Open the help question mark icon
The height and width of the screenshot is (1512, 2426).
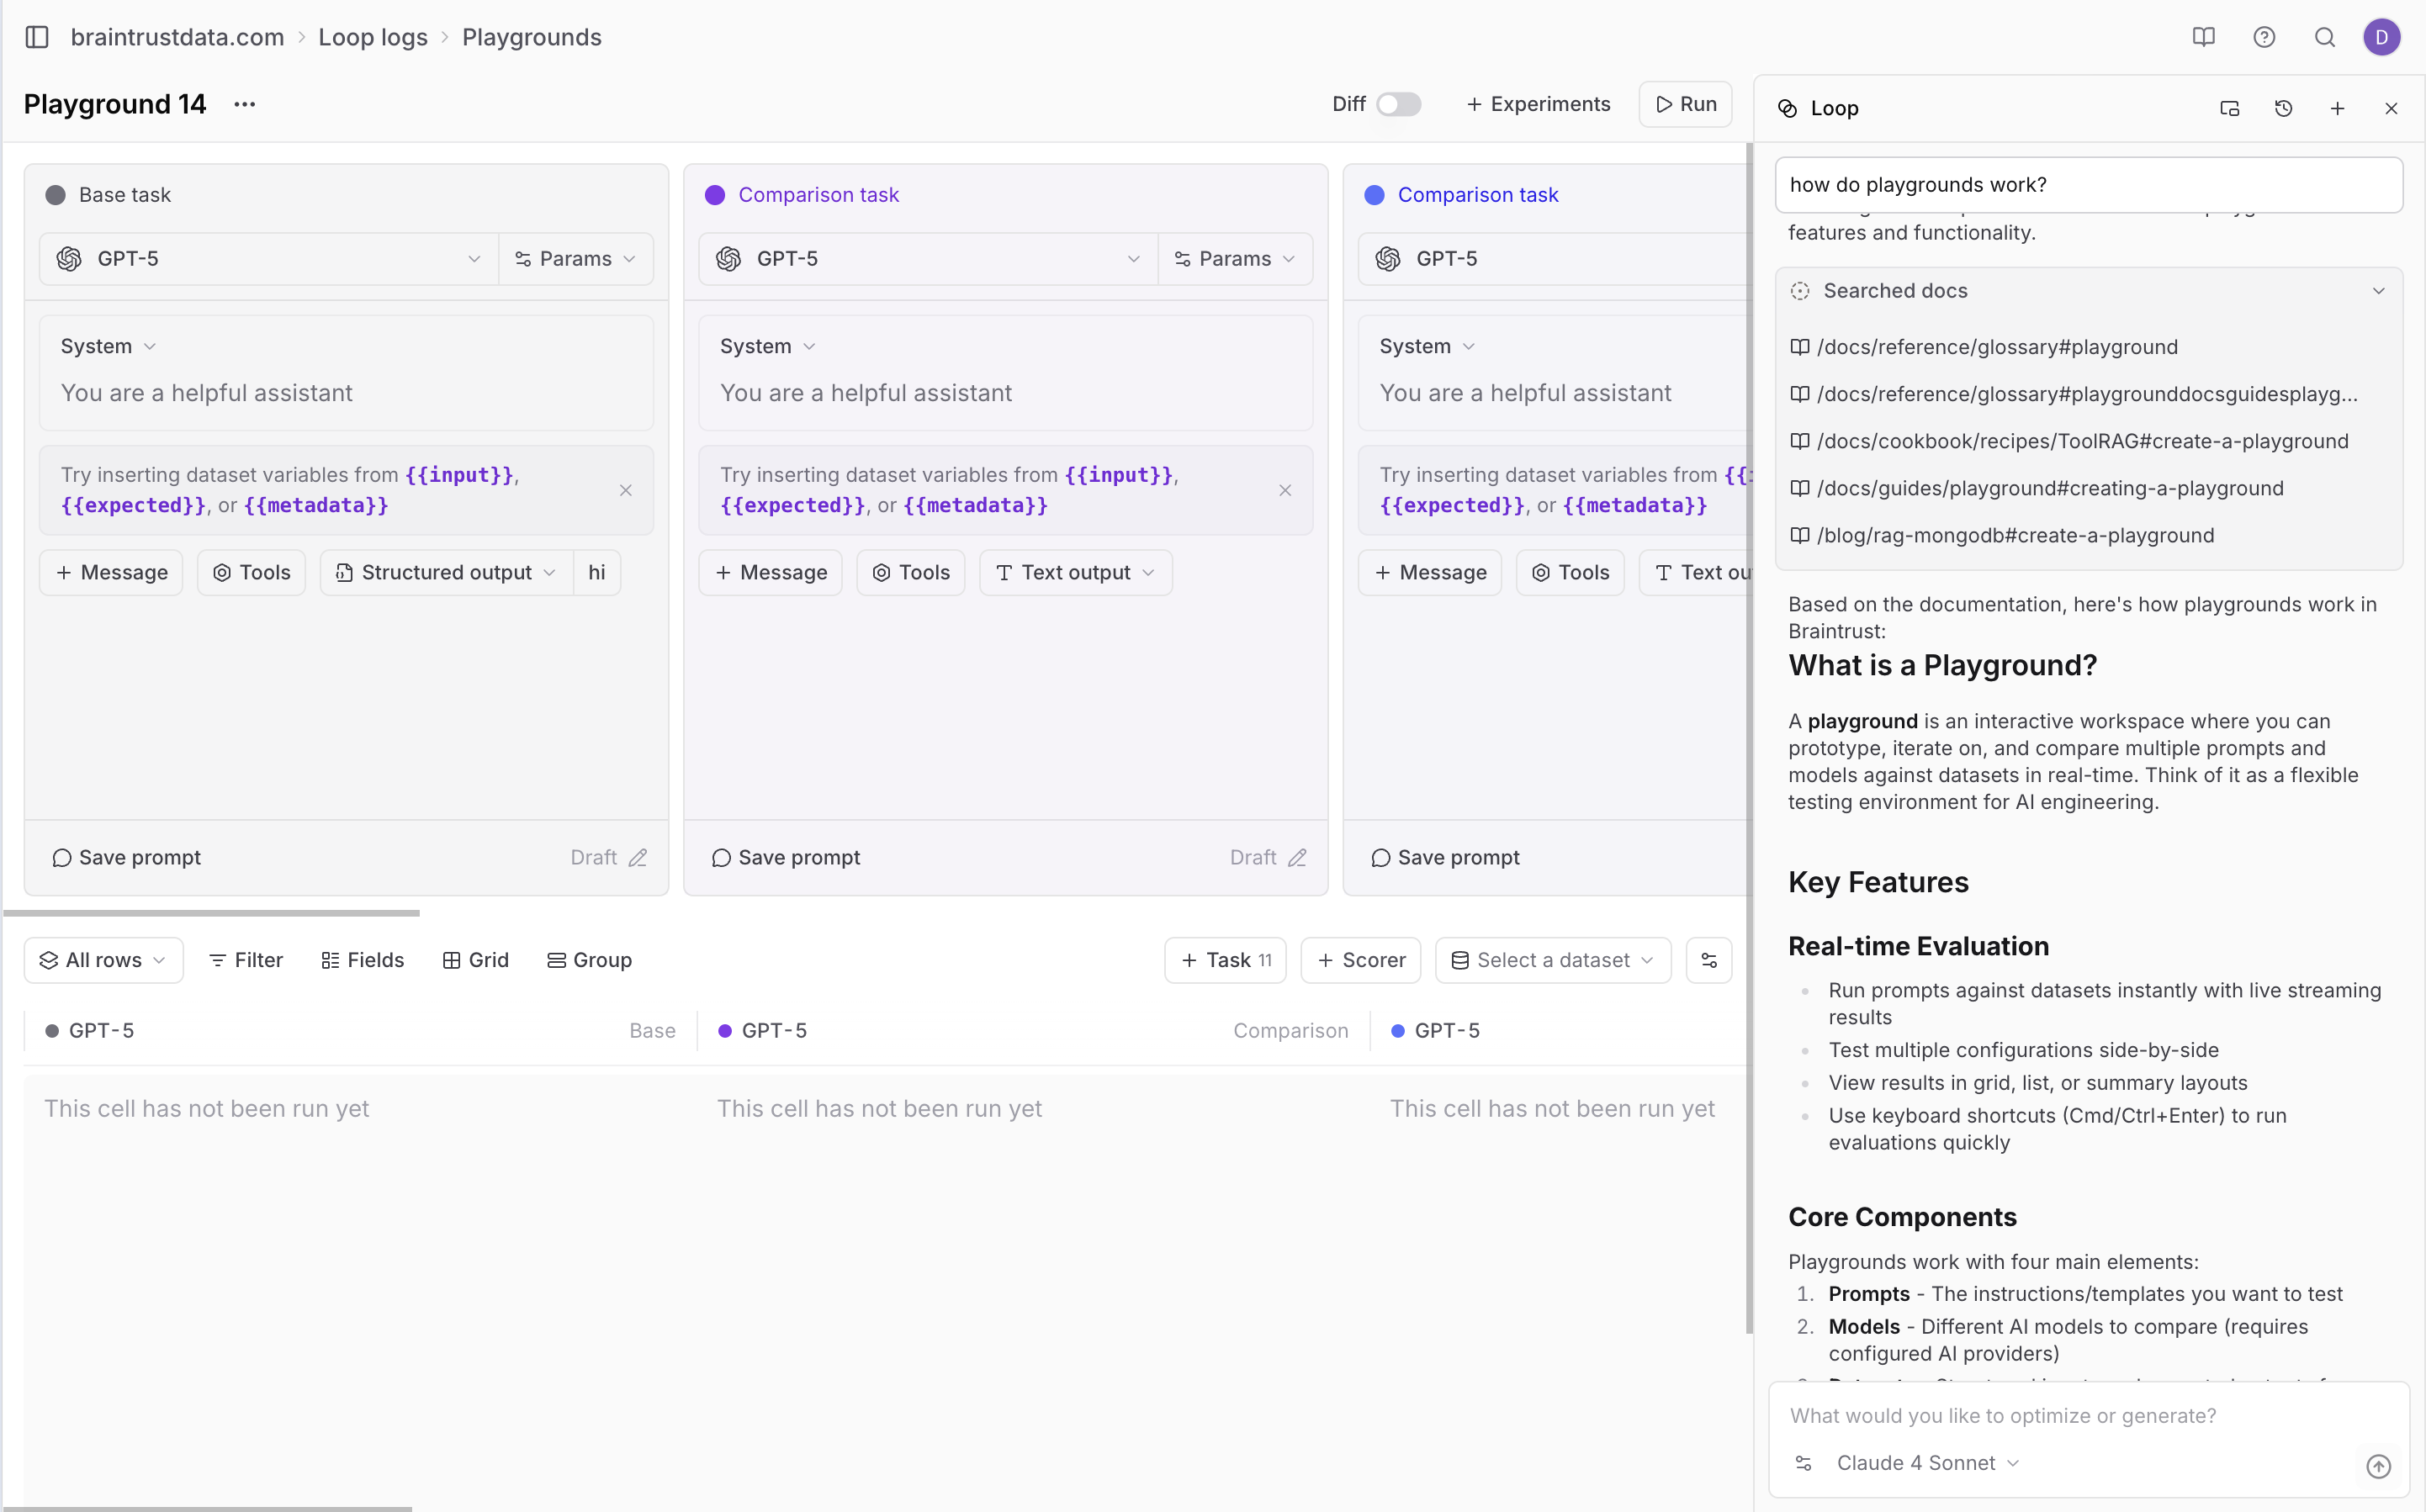click(2264, 37)
